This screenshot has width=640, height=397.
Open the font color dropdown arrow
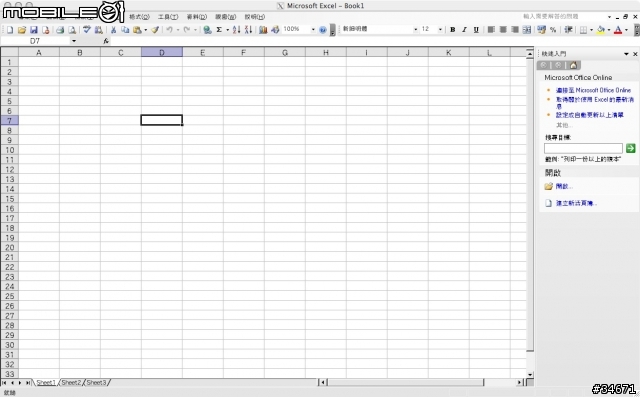(x=626, y=30)
